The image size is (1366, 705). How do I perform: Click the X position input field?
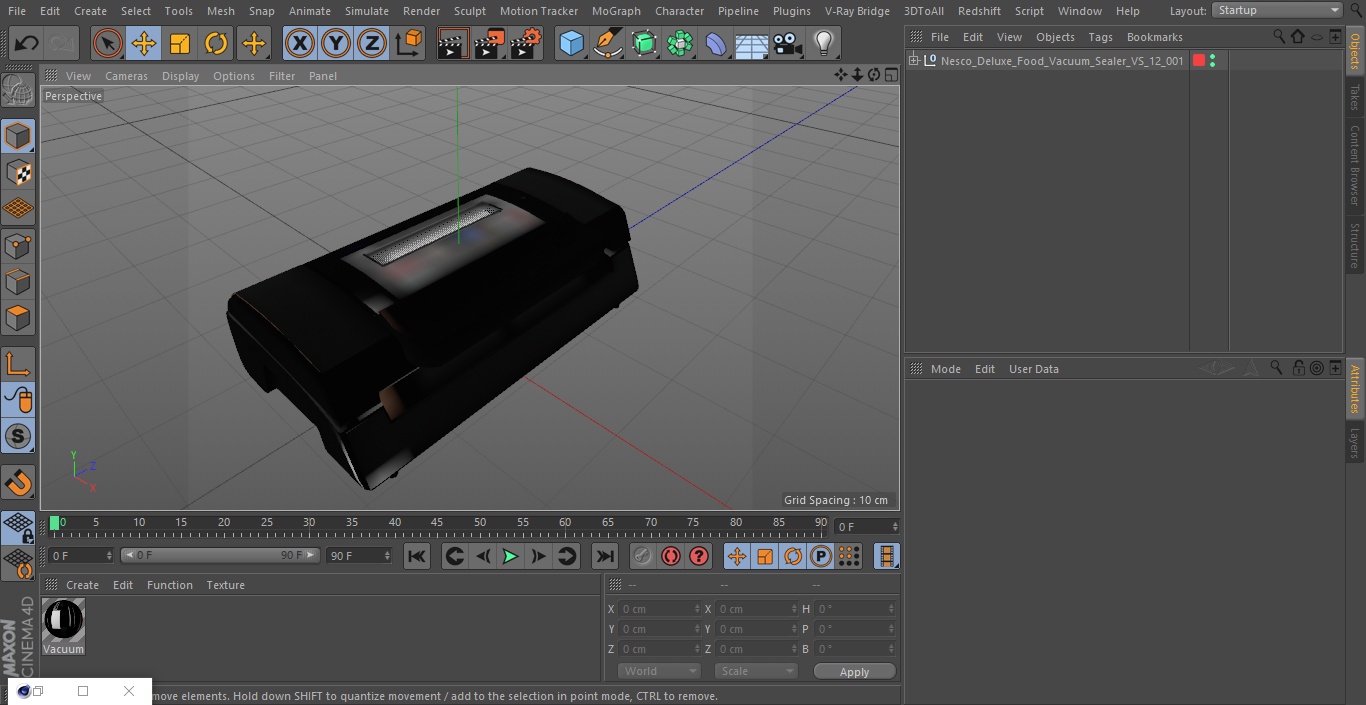pyautogui.click(x=660, y=609)
